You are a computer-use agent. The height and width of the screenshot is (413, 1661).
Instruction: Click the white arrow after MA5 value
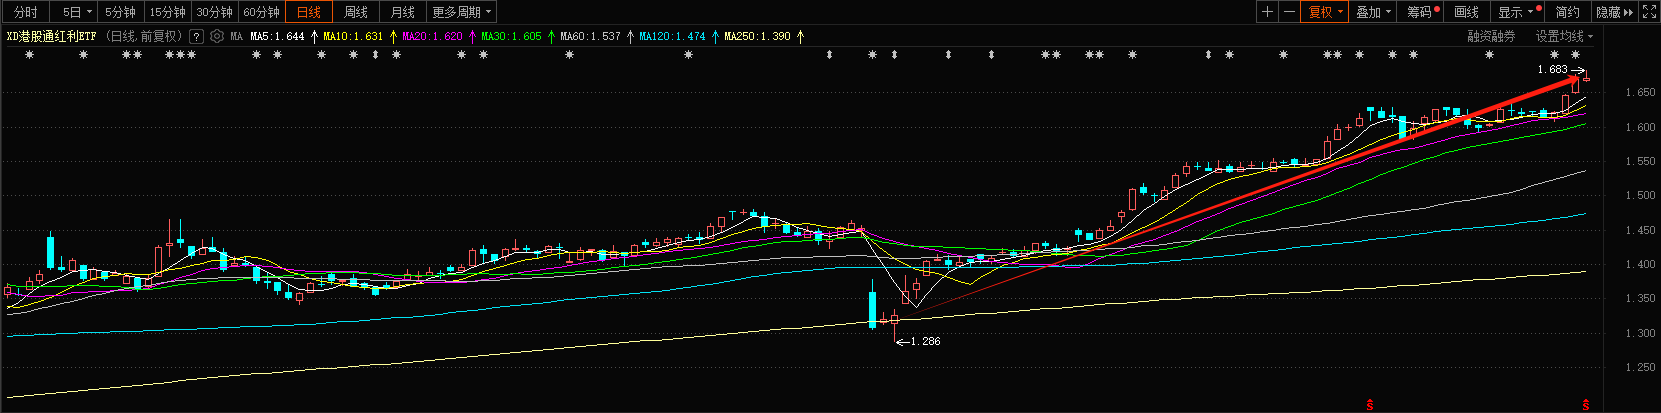(x=315, y=36)
